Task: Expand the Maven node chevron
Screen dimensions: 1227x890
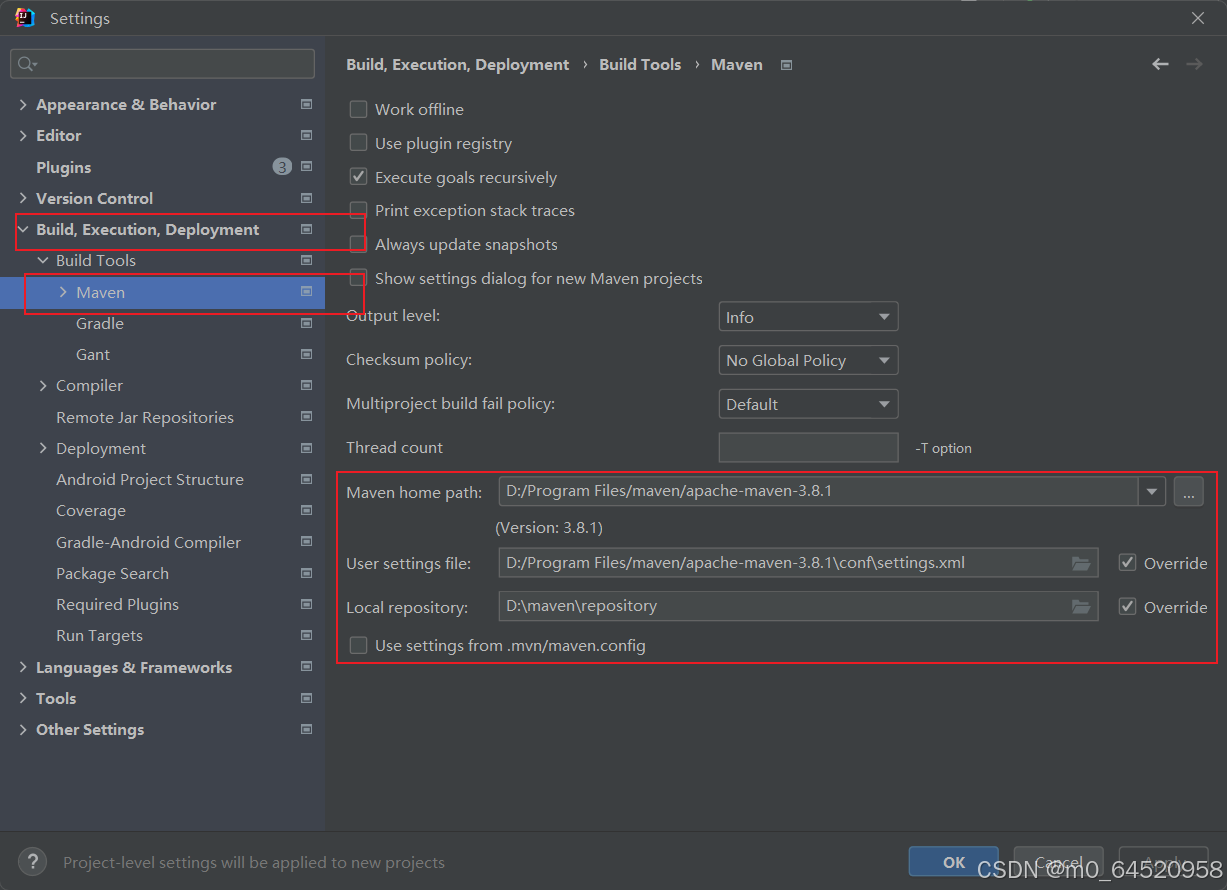Action: [x=63, y=292]
